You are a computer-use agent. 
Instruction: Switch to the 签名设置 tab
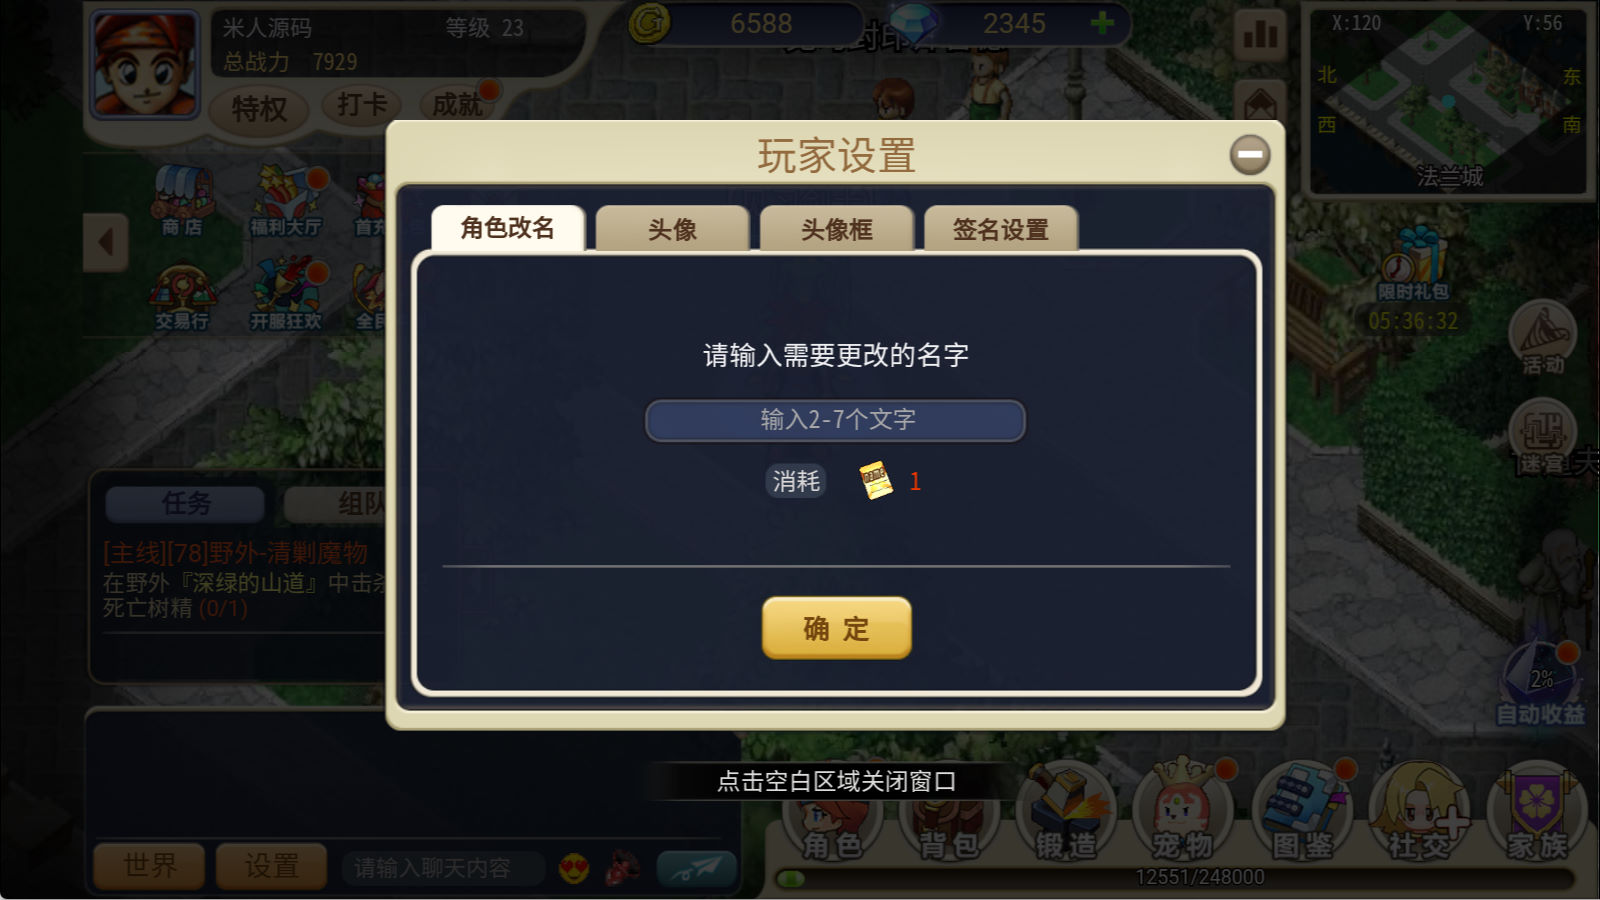(x=1001, y=229)
